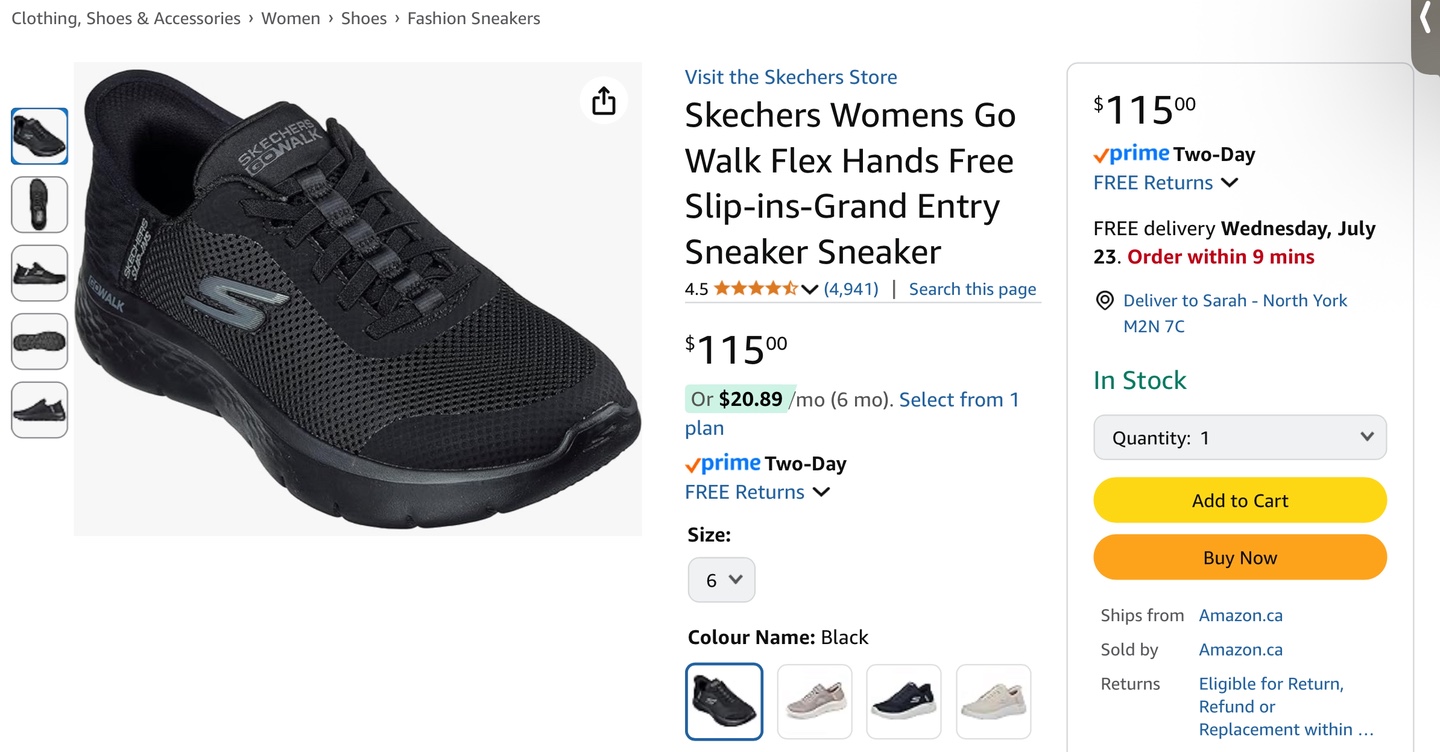1440x752 pixels.
Task: Go to Fashion Sneakers breadcrumb
Action: coord(473,18)
